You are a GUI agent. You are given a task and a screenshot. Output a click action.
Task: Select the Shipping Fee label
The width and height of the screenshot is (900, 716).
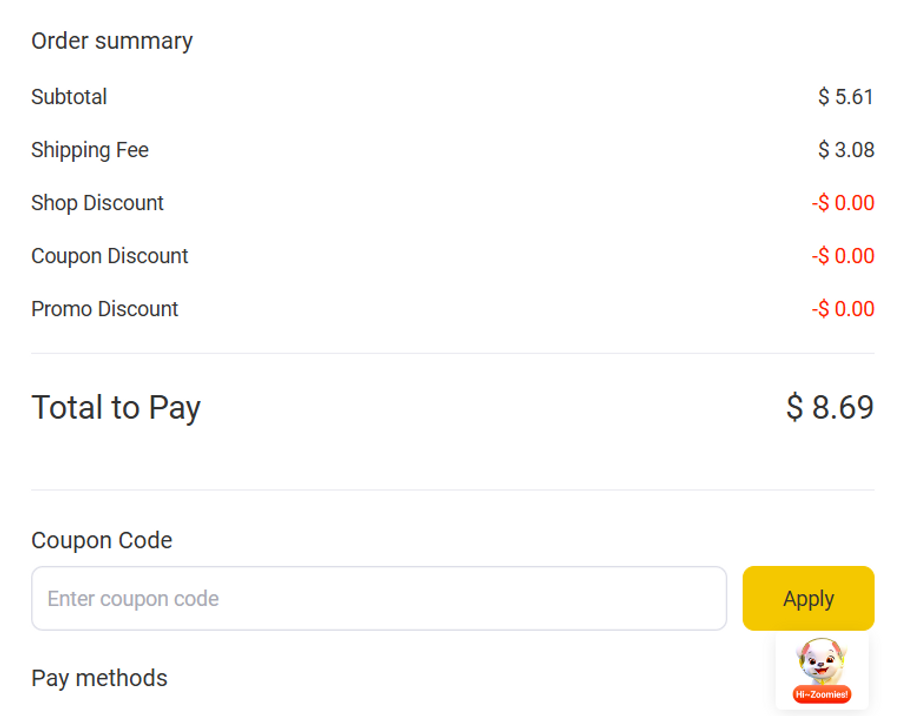pos(90,150)
